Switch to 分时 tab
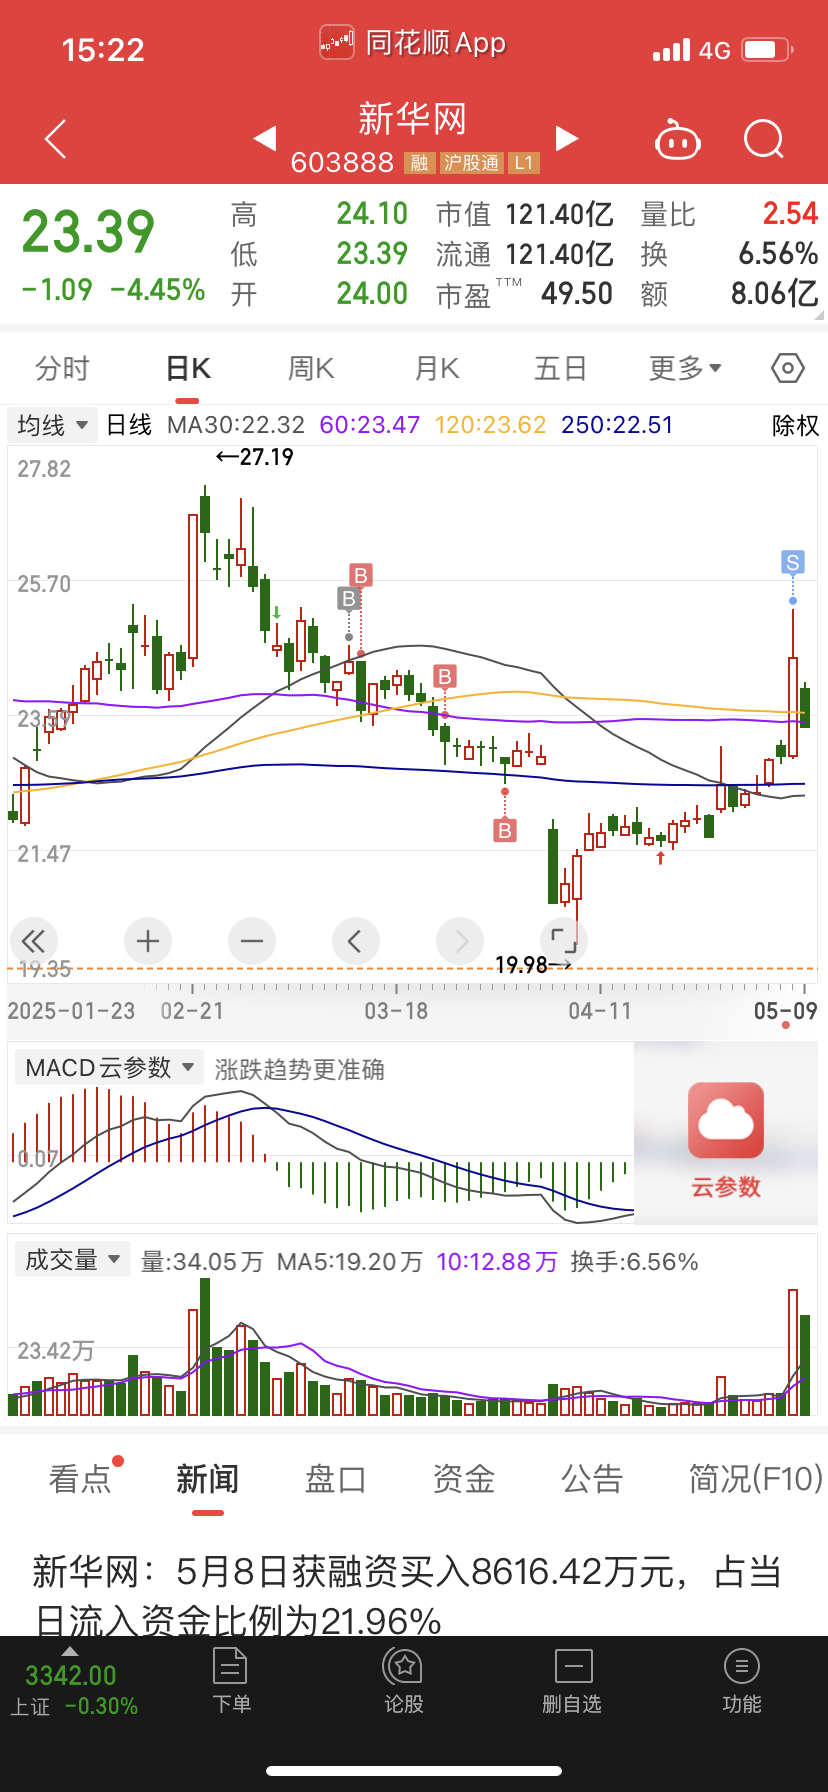The height and width of the screenshot is (1792, 828). 62,368
